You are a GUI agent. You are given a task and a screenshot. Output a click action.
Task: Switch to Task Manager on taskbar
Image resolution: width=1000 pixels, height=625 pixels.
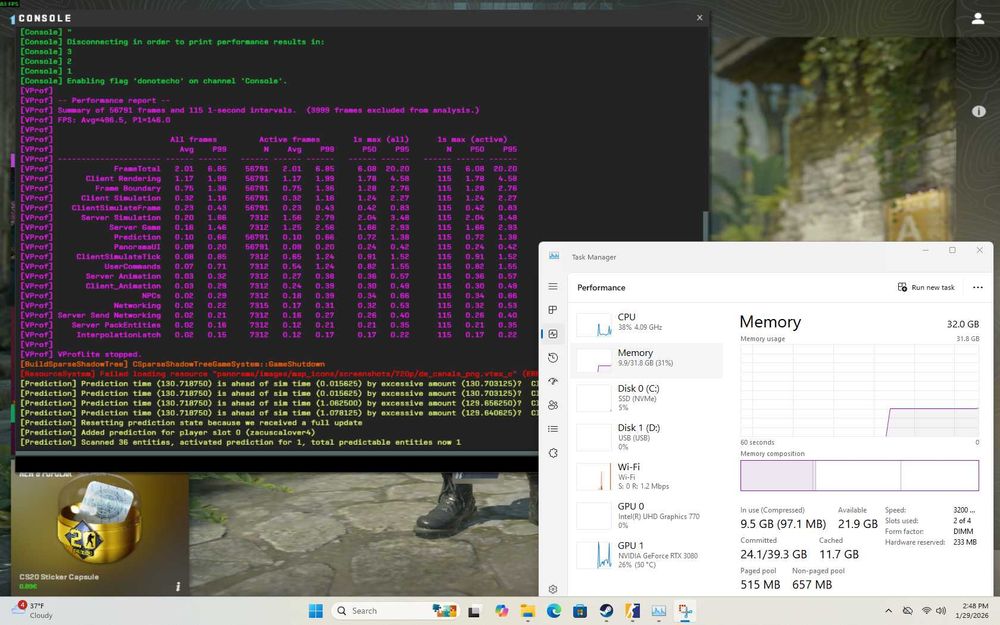(x=658, y=611)
